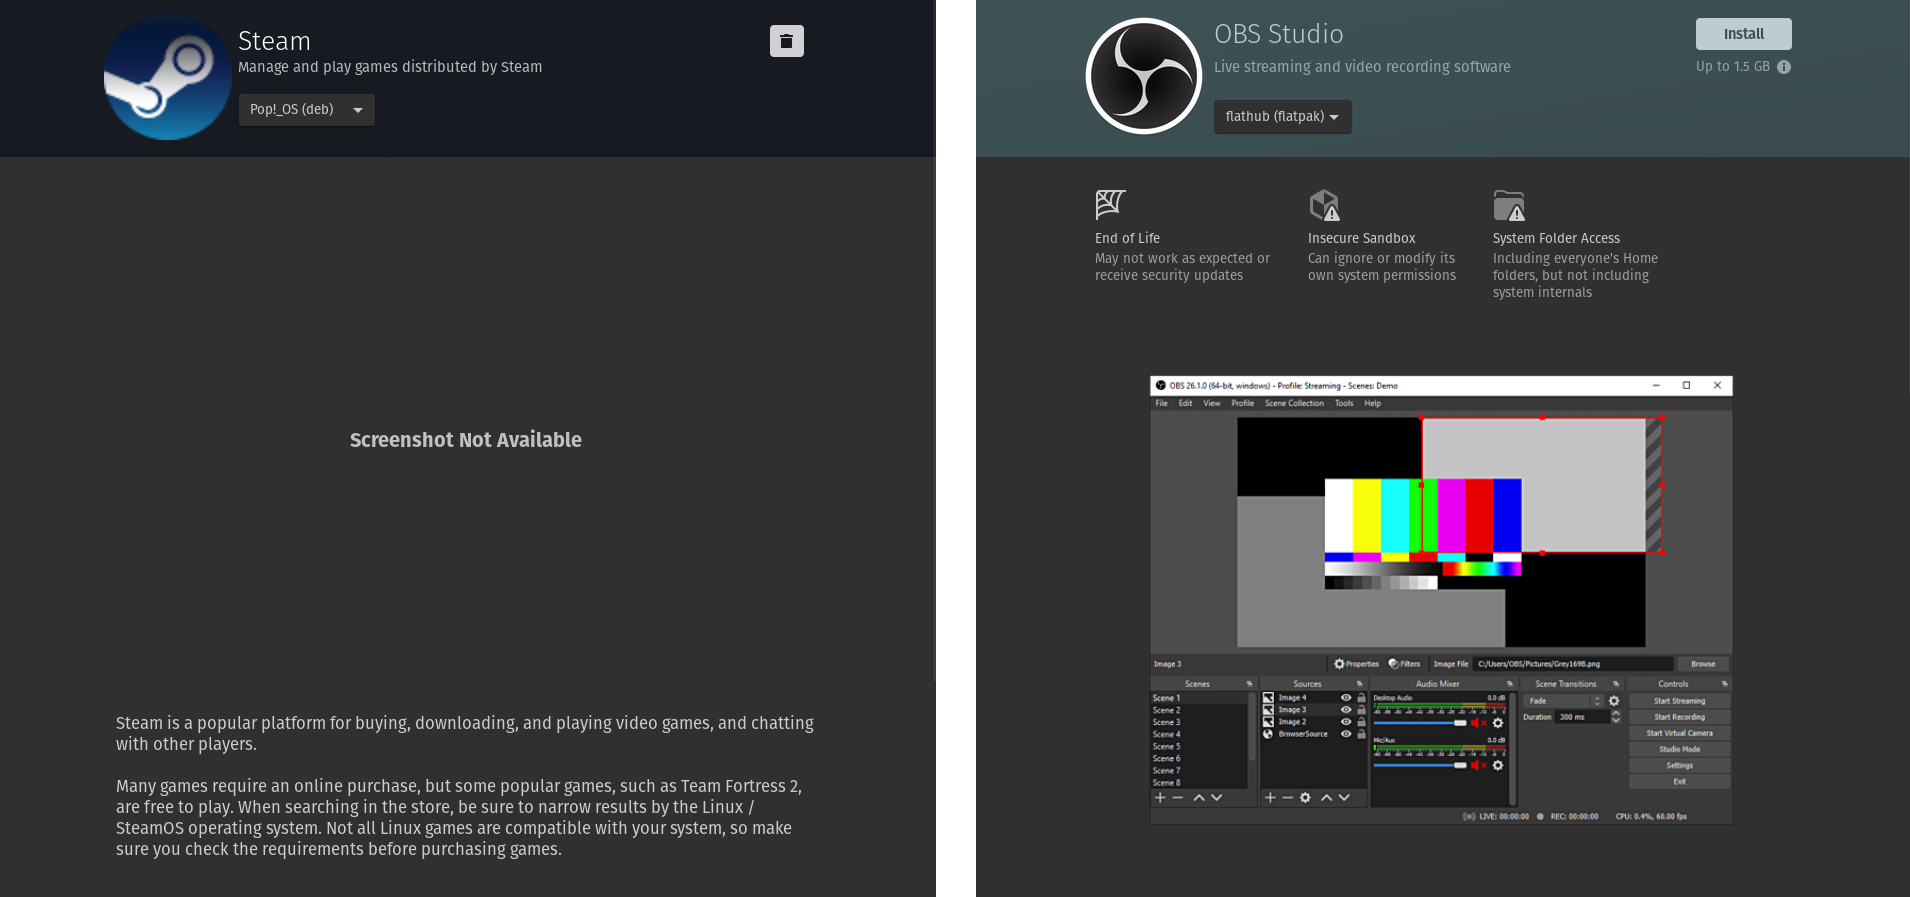Click the "End of Life" heading
This screenshot has height=897, width=1910.
pyautogui.click(x=1127, y=238)
